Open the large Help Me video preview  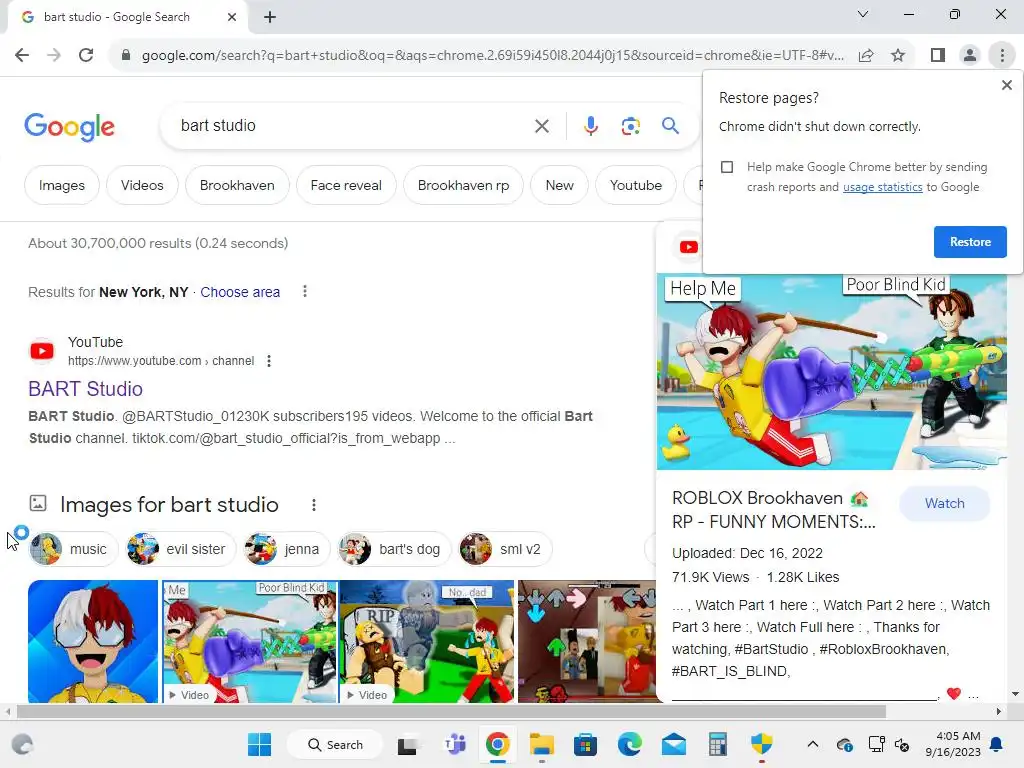(831, 372)
